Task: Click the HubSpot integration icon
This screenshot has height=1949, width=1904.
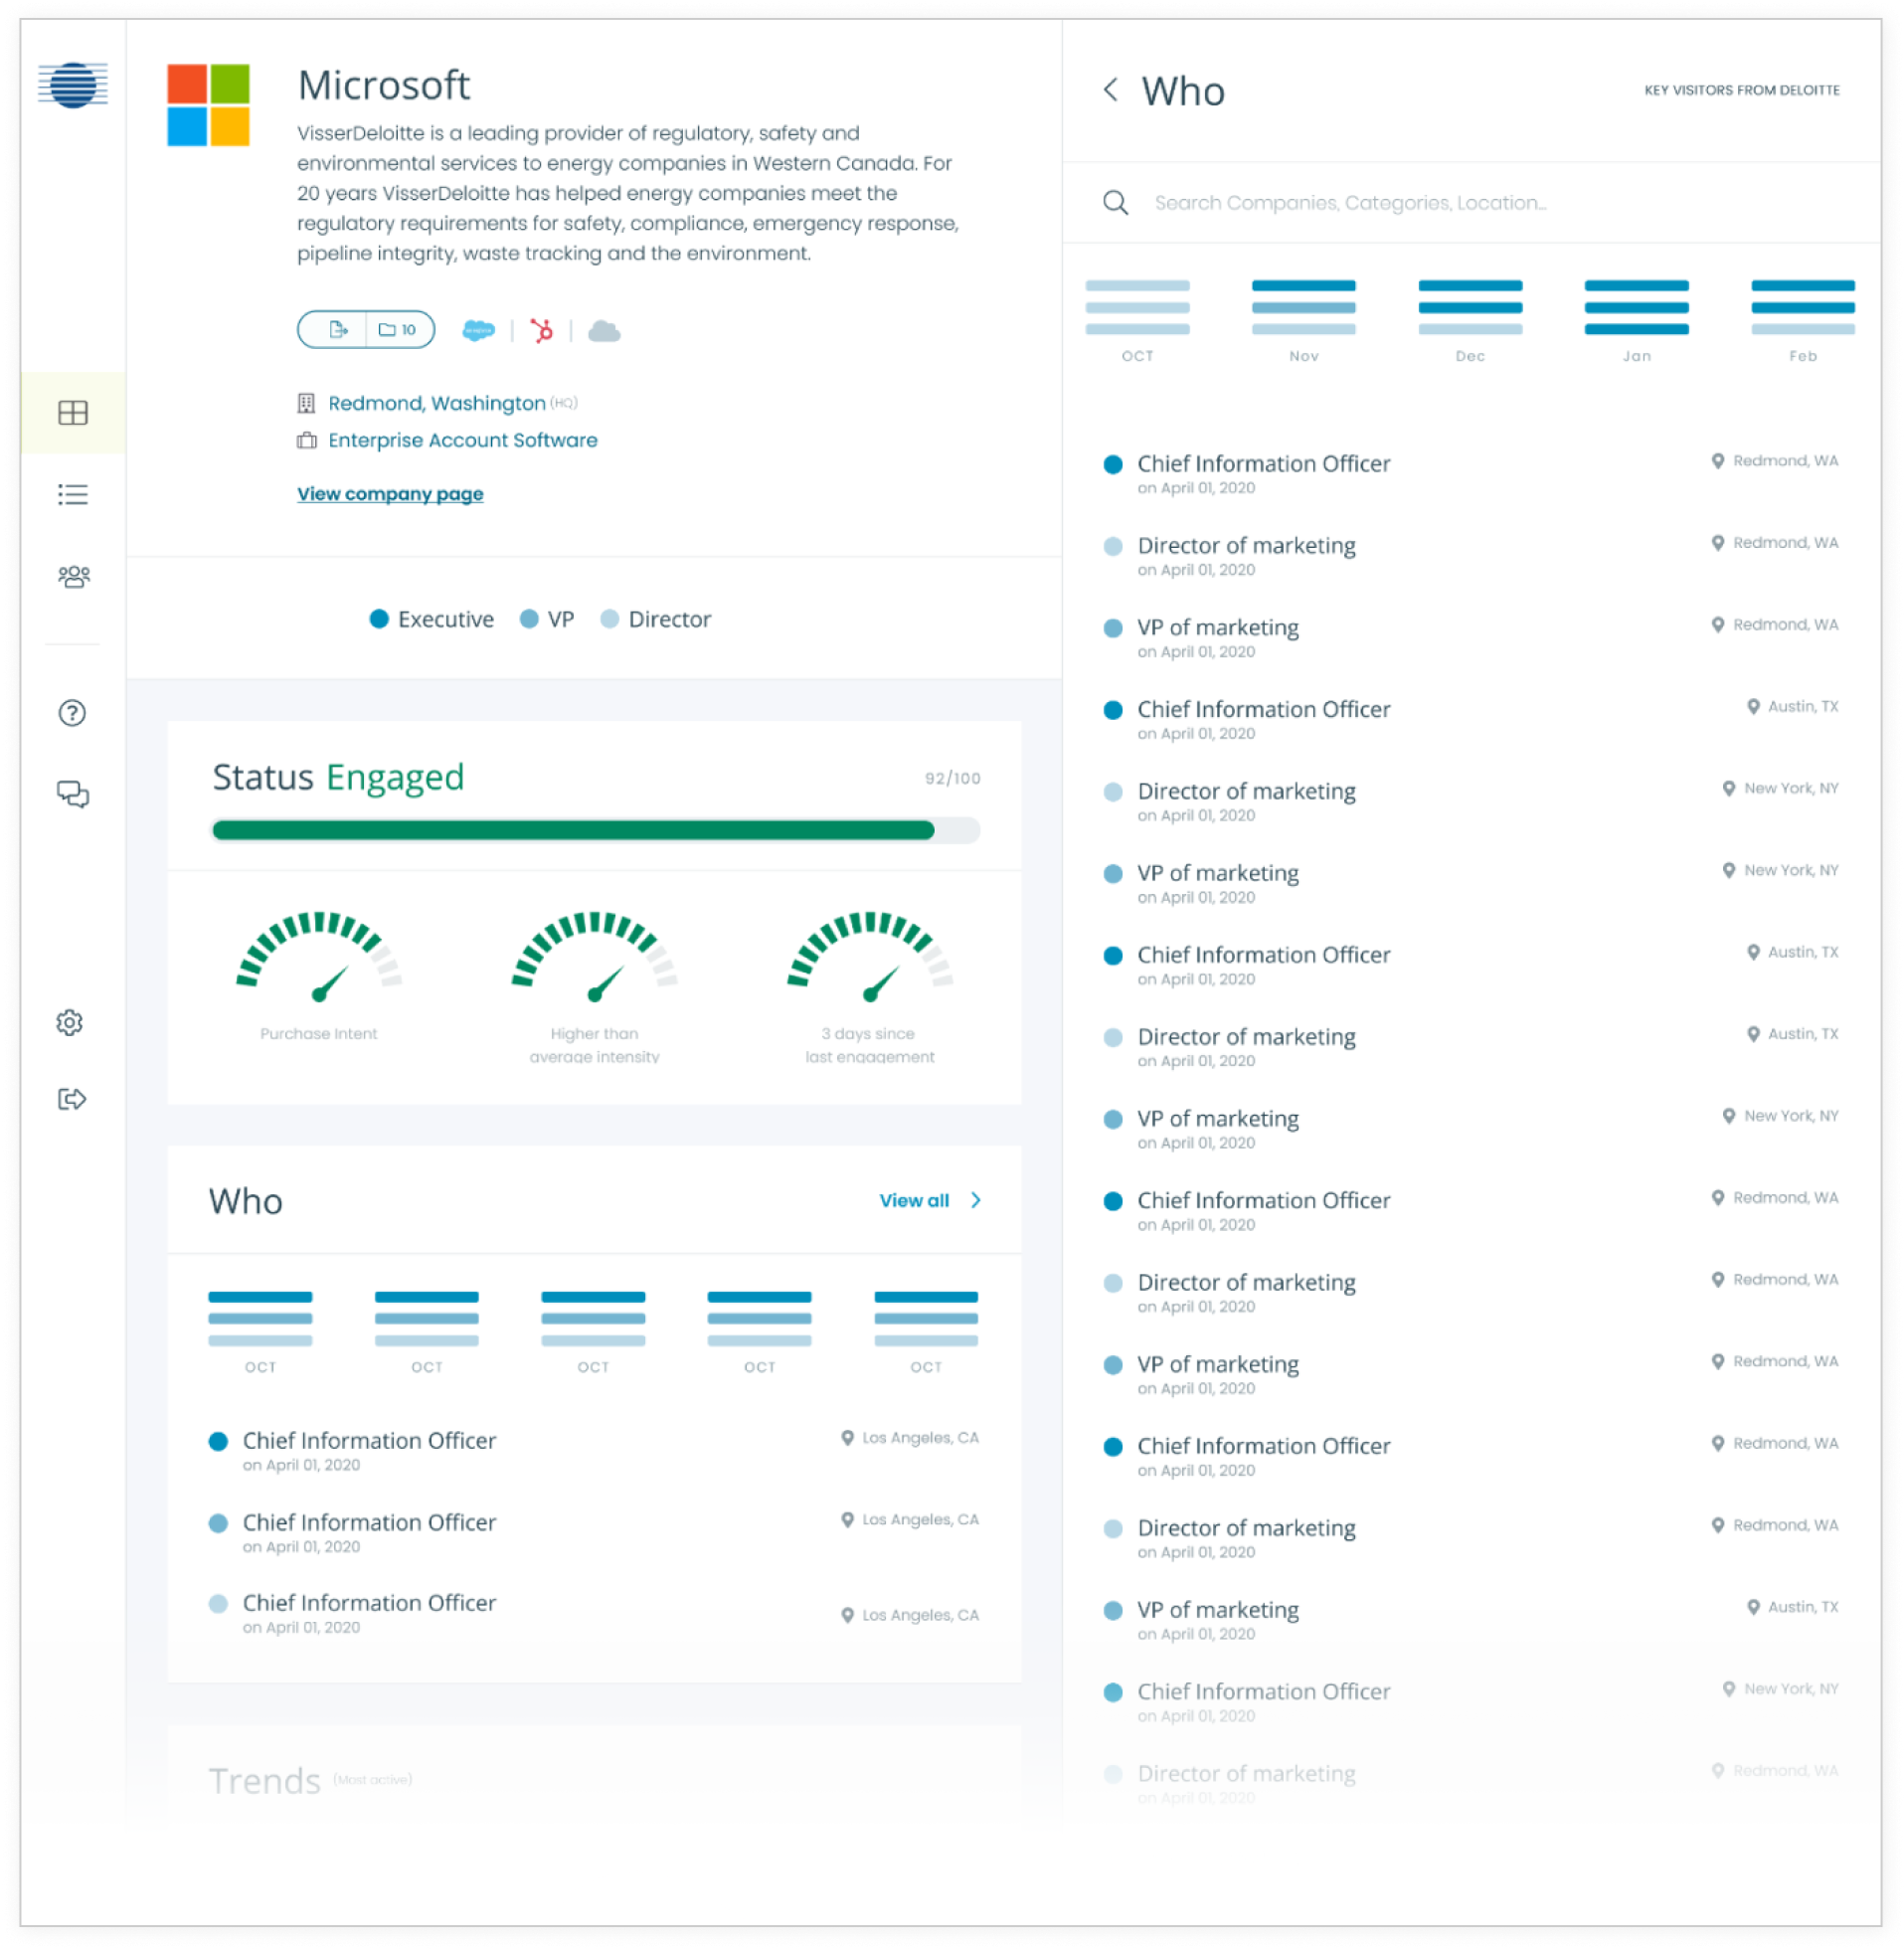Action: point(542,330)
